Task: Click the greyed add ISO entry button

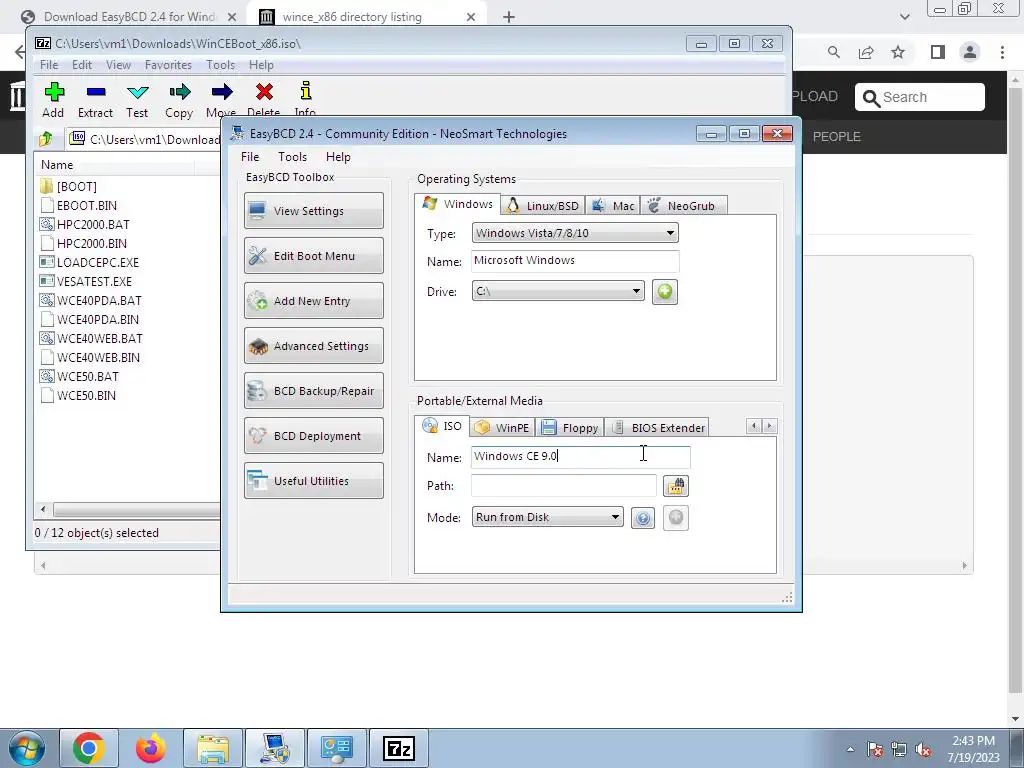Action: coord(676,518)
